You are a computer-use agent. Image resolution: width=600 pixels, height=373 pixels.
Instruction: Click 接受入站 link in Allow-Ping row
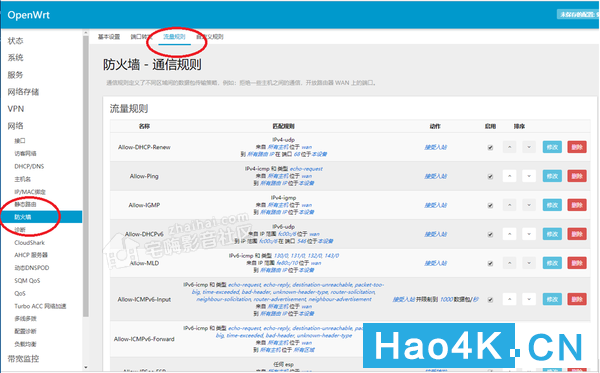click(x=435, y=176)
